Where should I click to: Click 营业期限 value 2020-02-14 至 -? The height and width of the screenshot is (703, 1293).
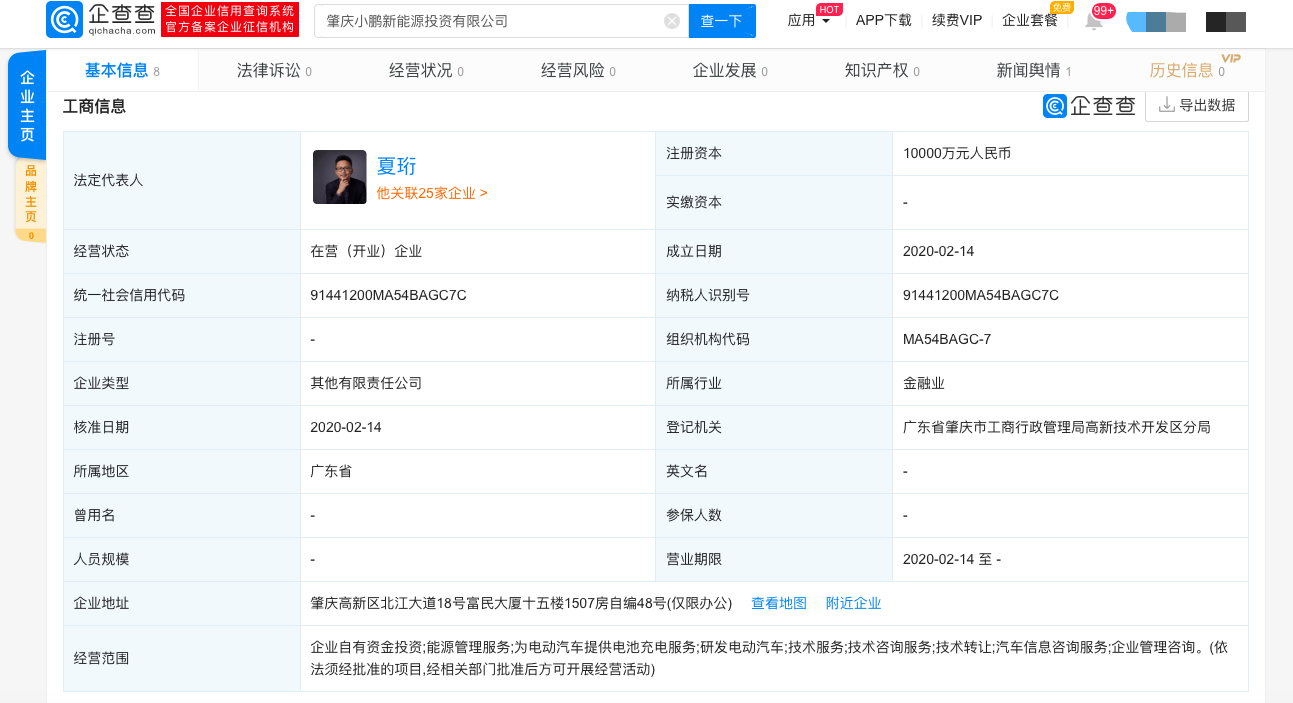click(951, 559)
